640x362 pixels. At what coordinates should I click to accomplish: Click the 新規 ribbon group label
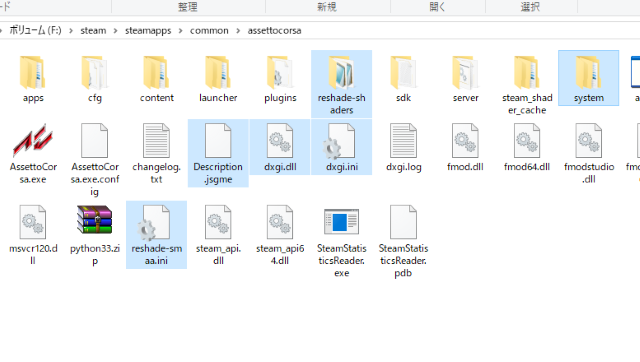tap(327, 7)
